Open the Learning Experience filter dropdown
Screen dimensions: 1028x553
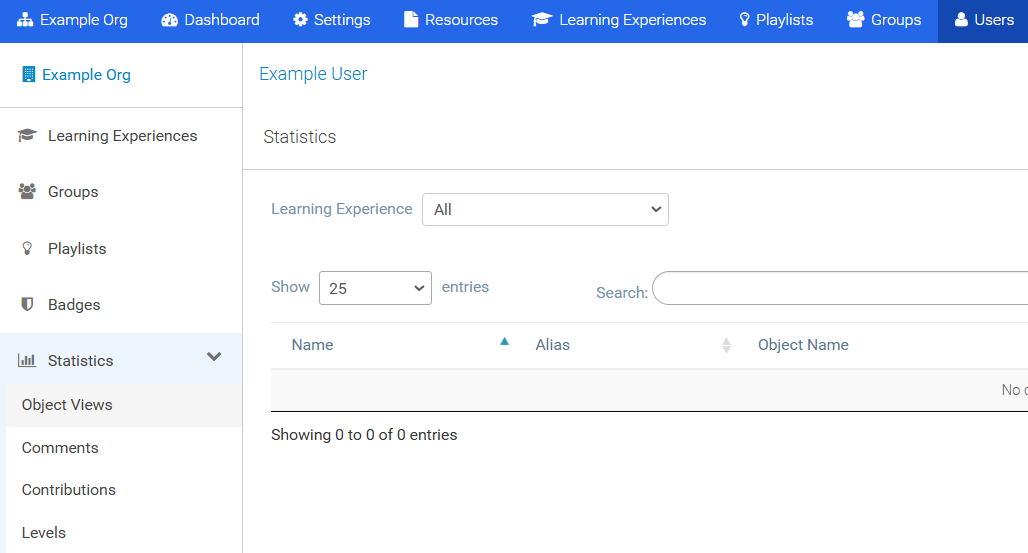[545, 210]
